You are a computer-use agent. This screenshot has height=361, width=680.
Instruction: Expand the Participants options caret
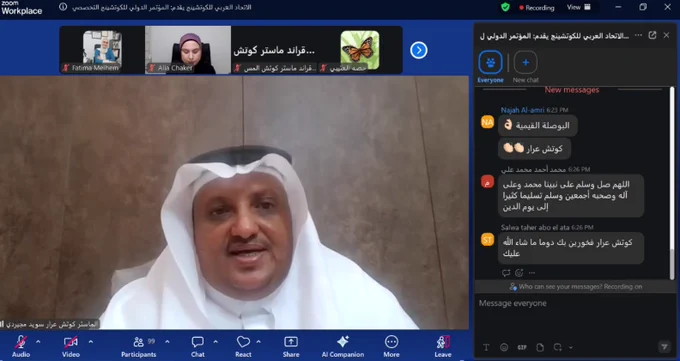pos(167,342)
